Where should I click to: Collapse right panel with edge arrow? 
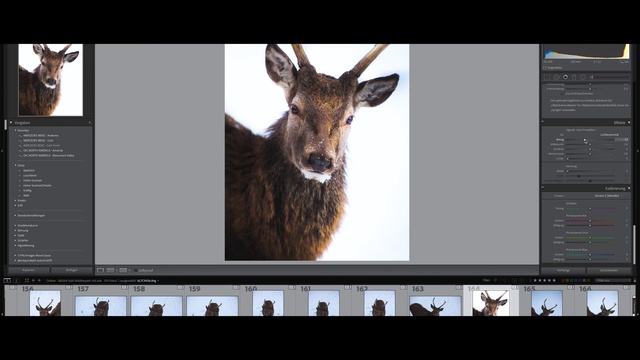pos(638,151)
